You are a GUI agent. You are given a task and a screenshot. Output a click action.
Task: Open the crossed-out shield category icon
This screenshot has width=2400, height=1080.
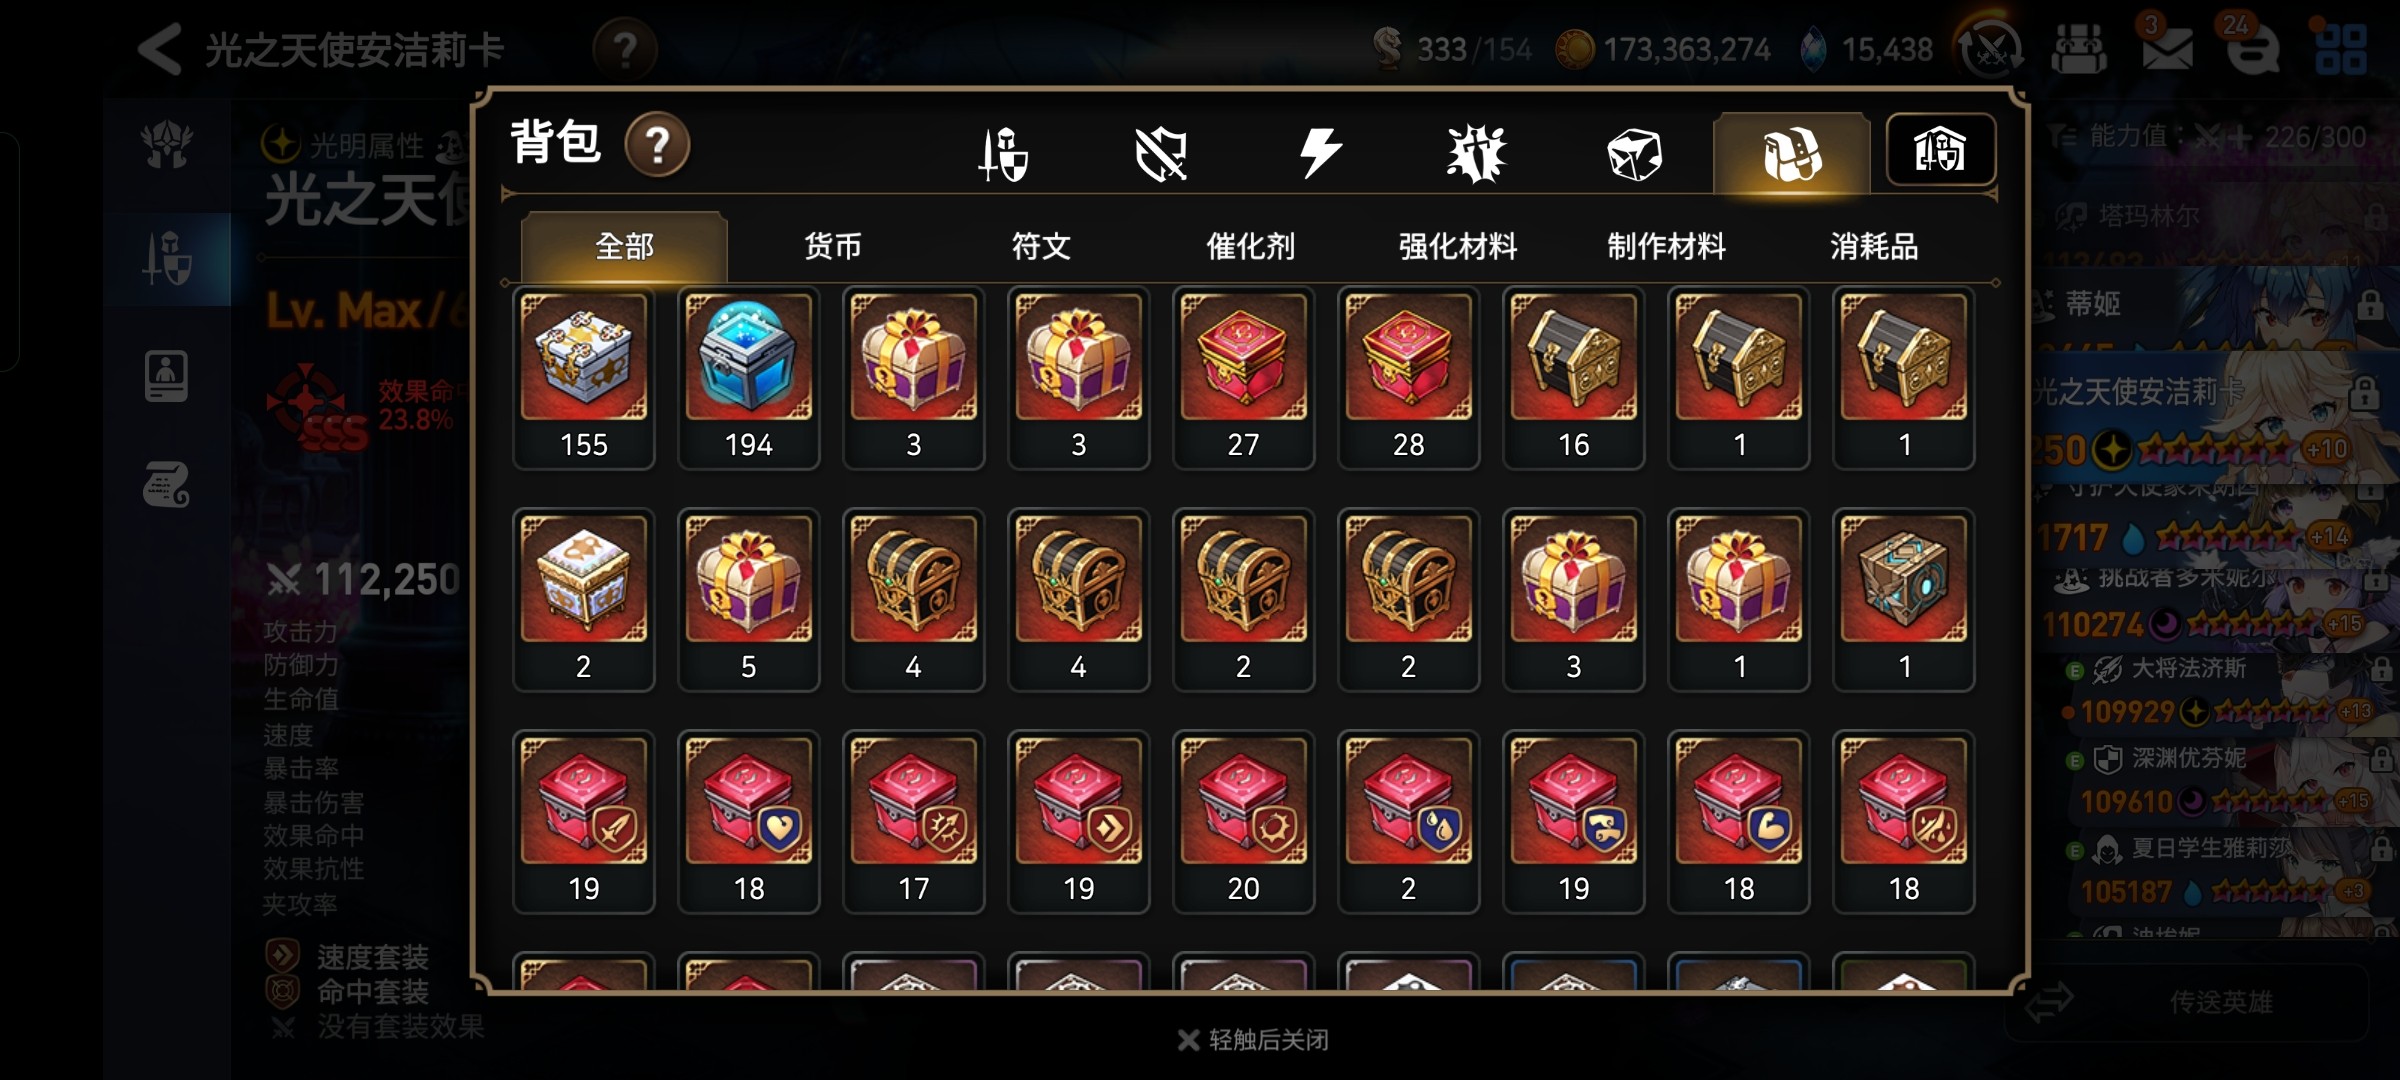click(1161, 154)
